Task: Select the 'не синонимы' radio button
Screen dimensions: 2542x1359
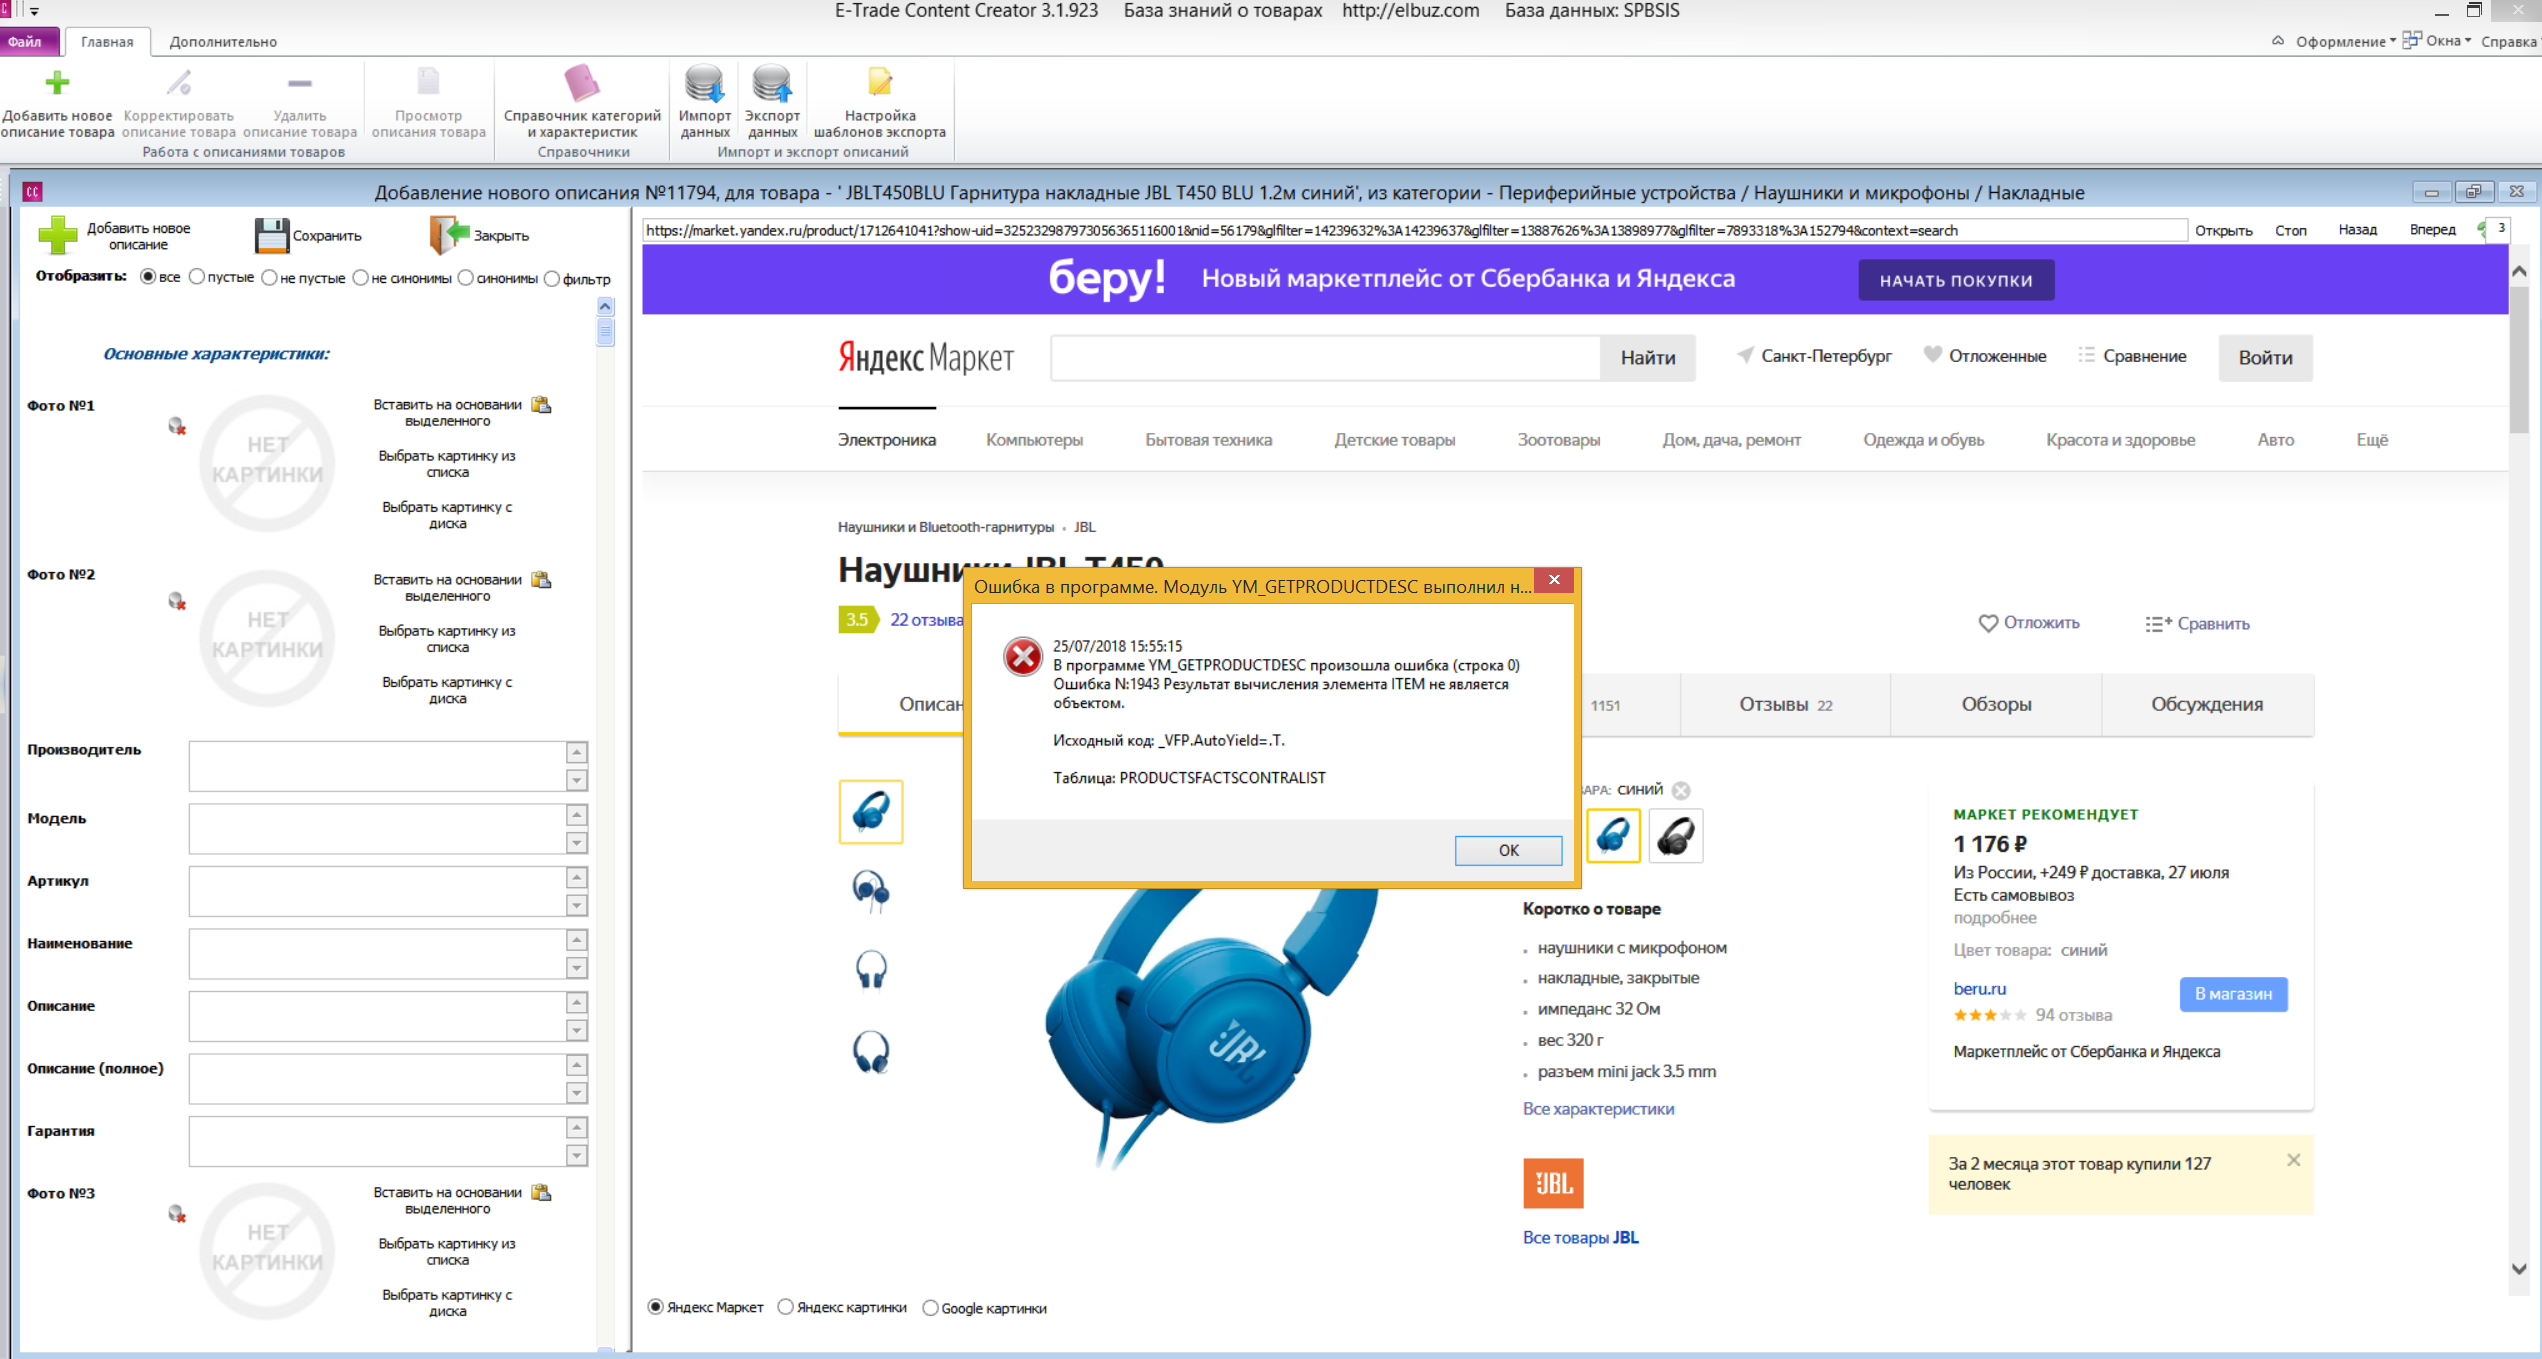Action: pos(361,278)
